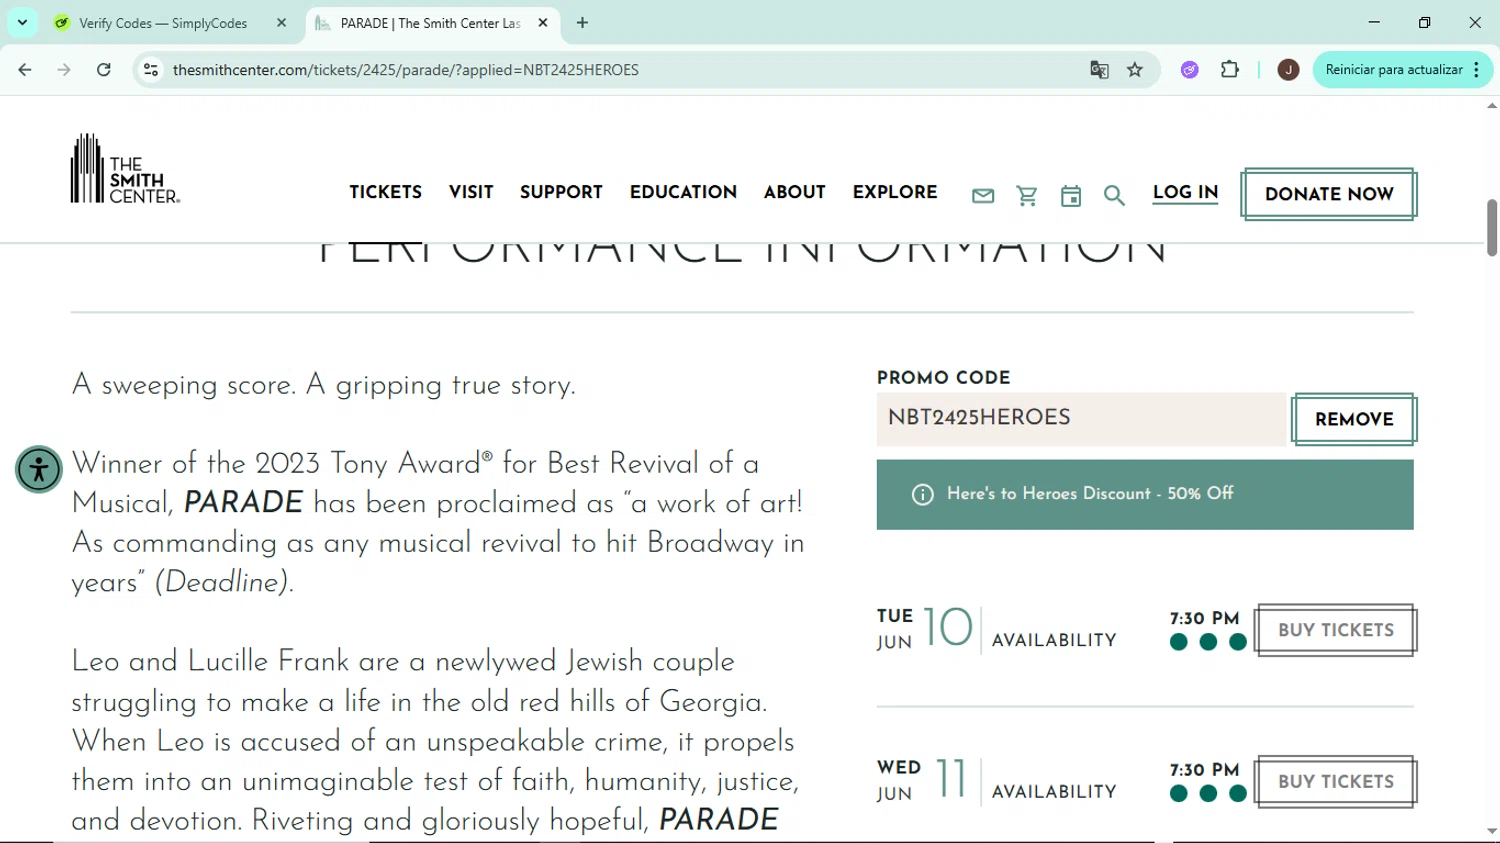
Task: Restore down the browser window
Action: coord(1424,22)
